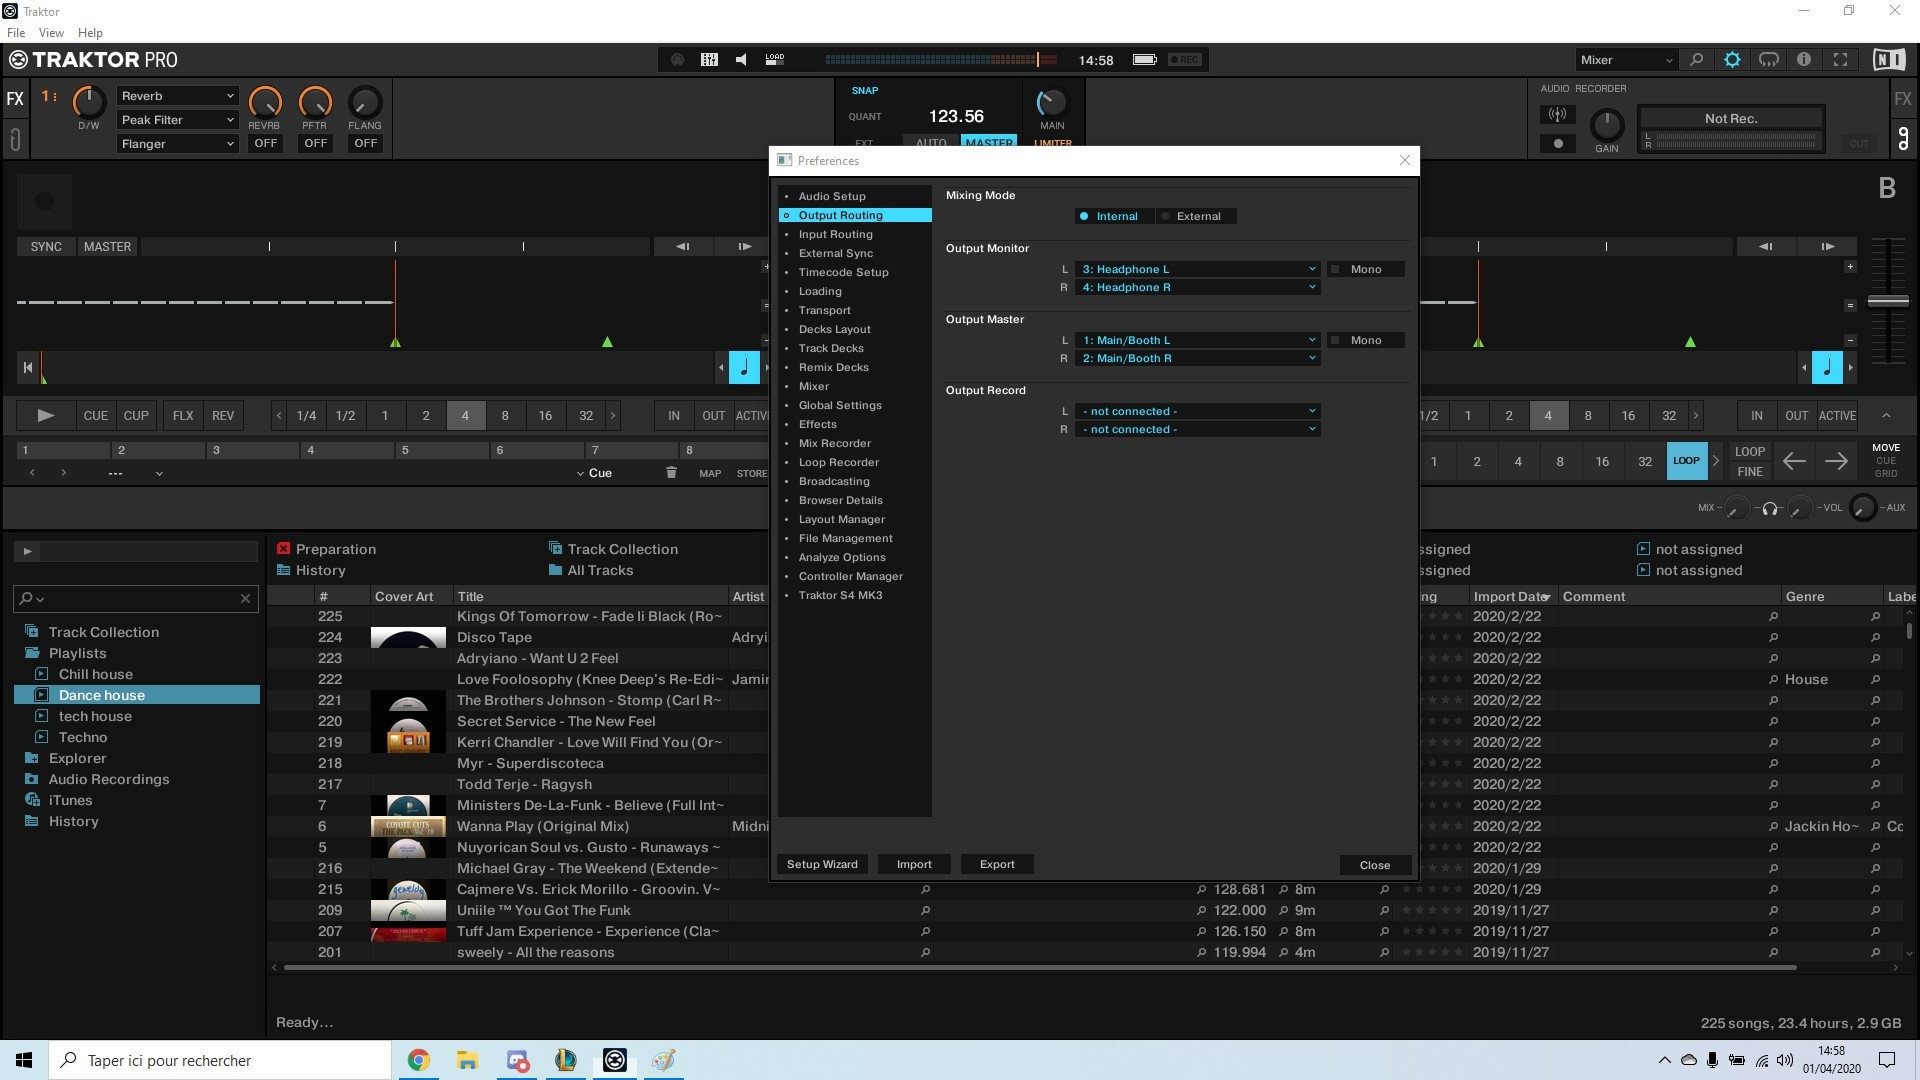Click the Import button
1920x1080 pixels.
914,864
